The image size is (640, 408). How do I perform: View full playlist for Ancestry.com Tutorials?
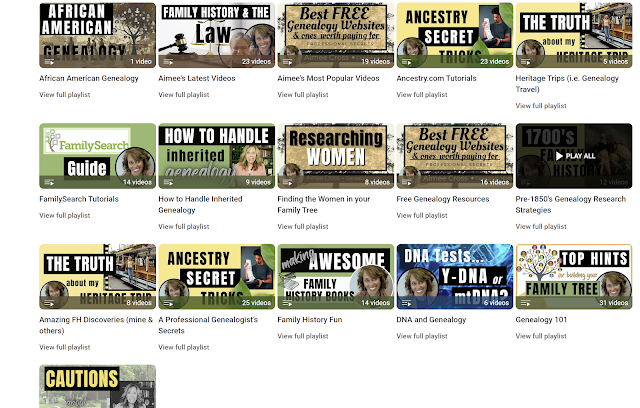tap(422, 95)
